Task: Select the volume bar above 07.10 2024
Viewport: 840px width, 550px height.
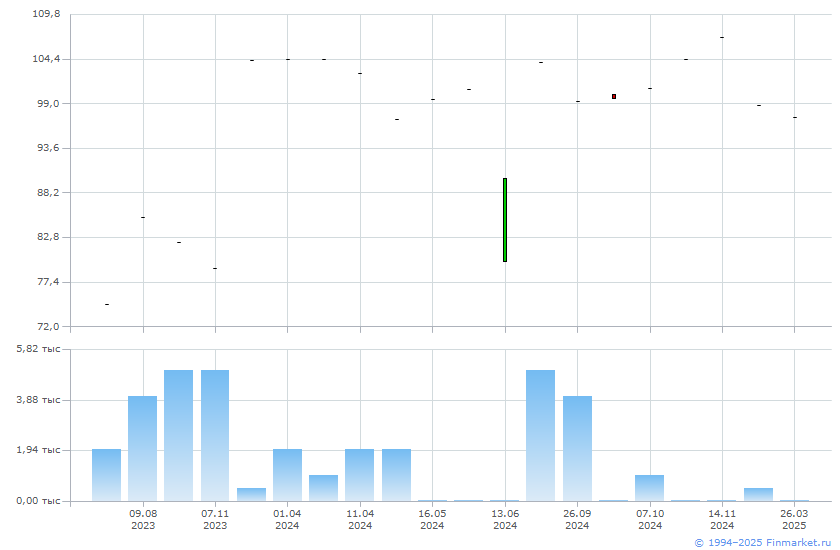Action: 649,488
